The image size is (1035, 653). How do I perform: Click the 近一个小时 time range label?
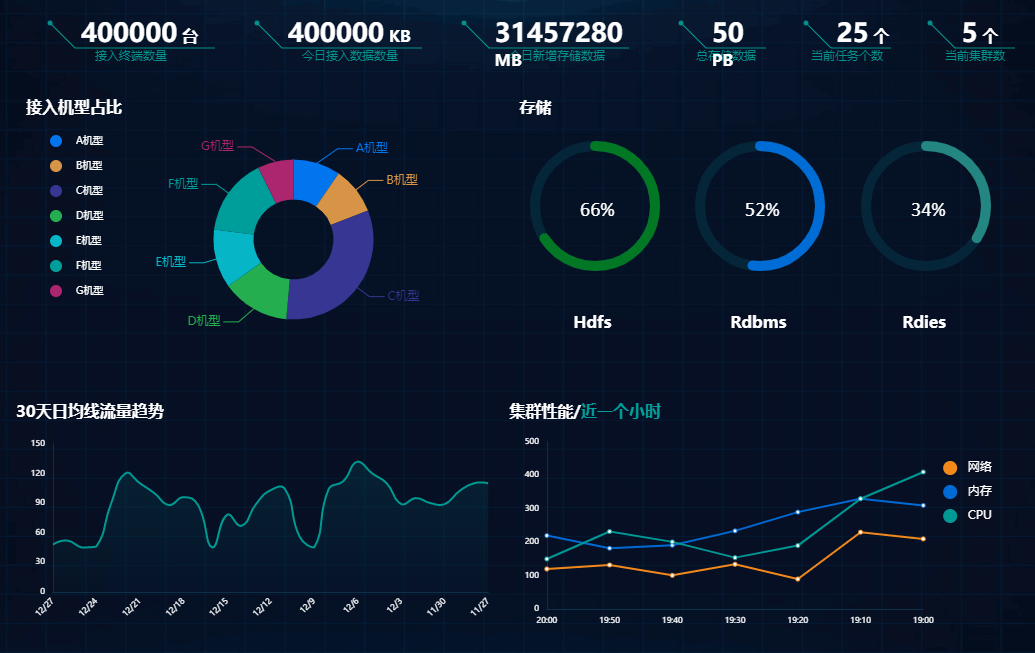620,412
